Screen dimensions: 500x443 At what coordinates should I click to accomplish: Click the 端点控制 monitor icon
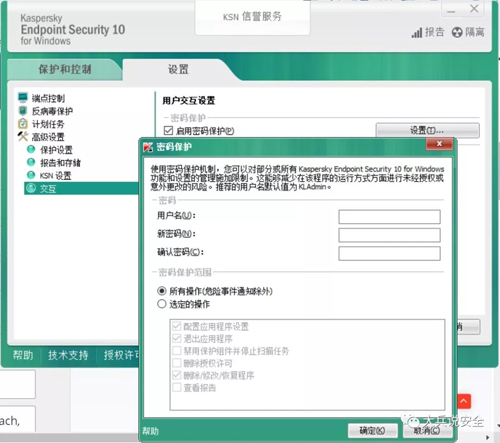(23, 97)
